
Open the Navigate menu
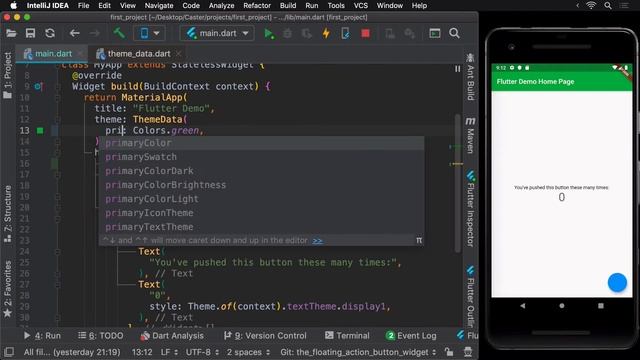[159, 6]
